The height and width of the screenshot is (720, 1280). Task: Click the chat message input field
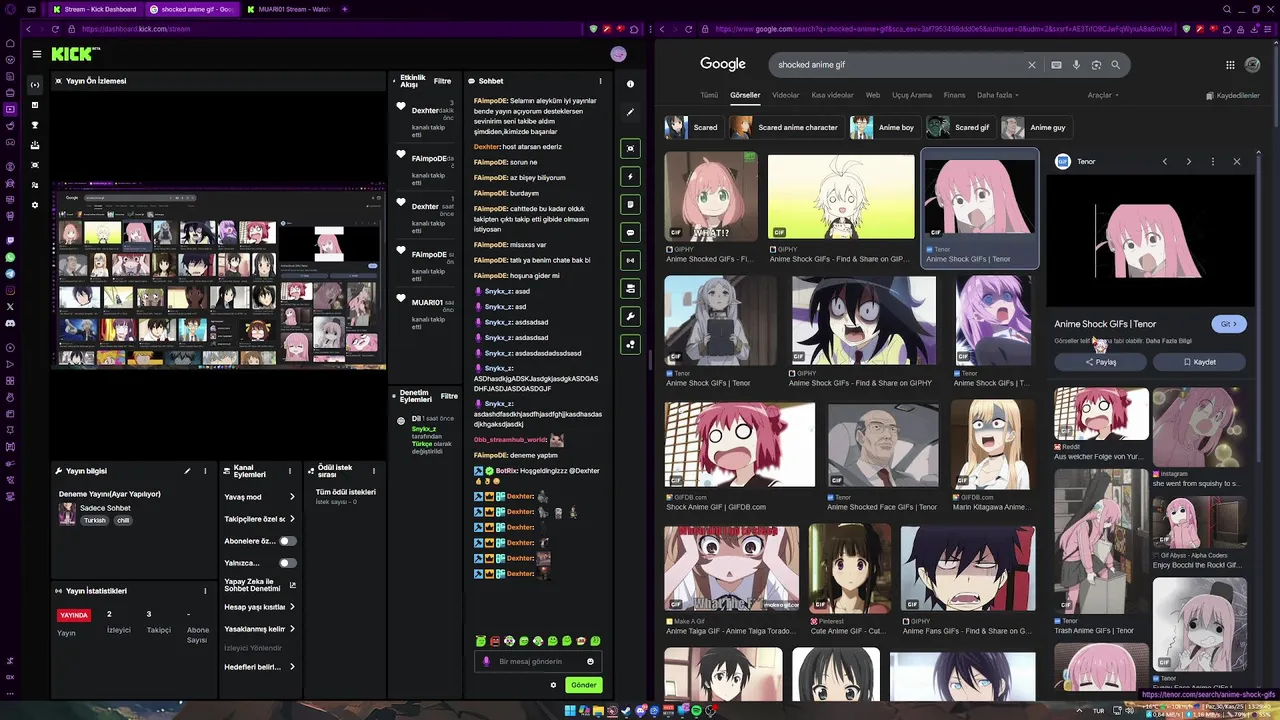pos(540,661)
